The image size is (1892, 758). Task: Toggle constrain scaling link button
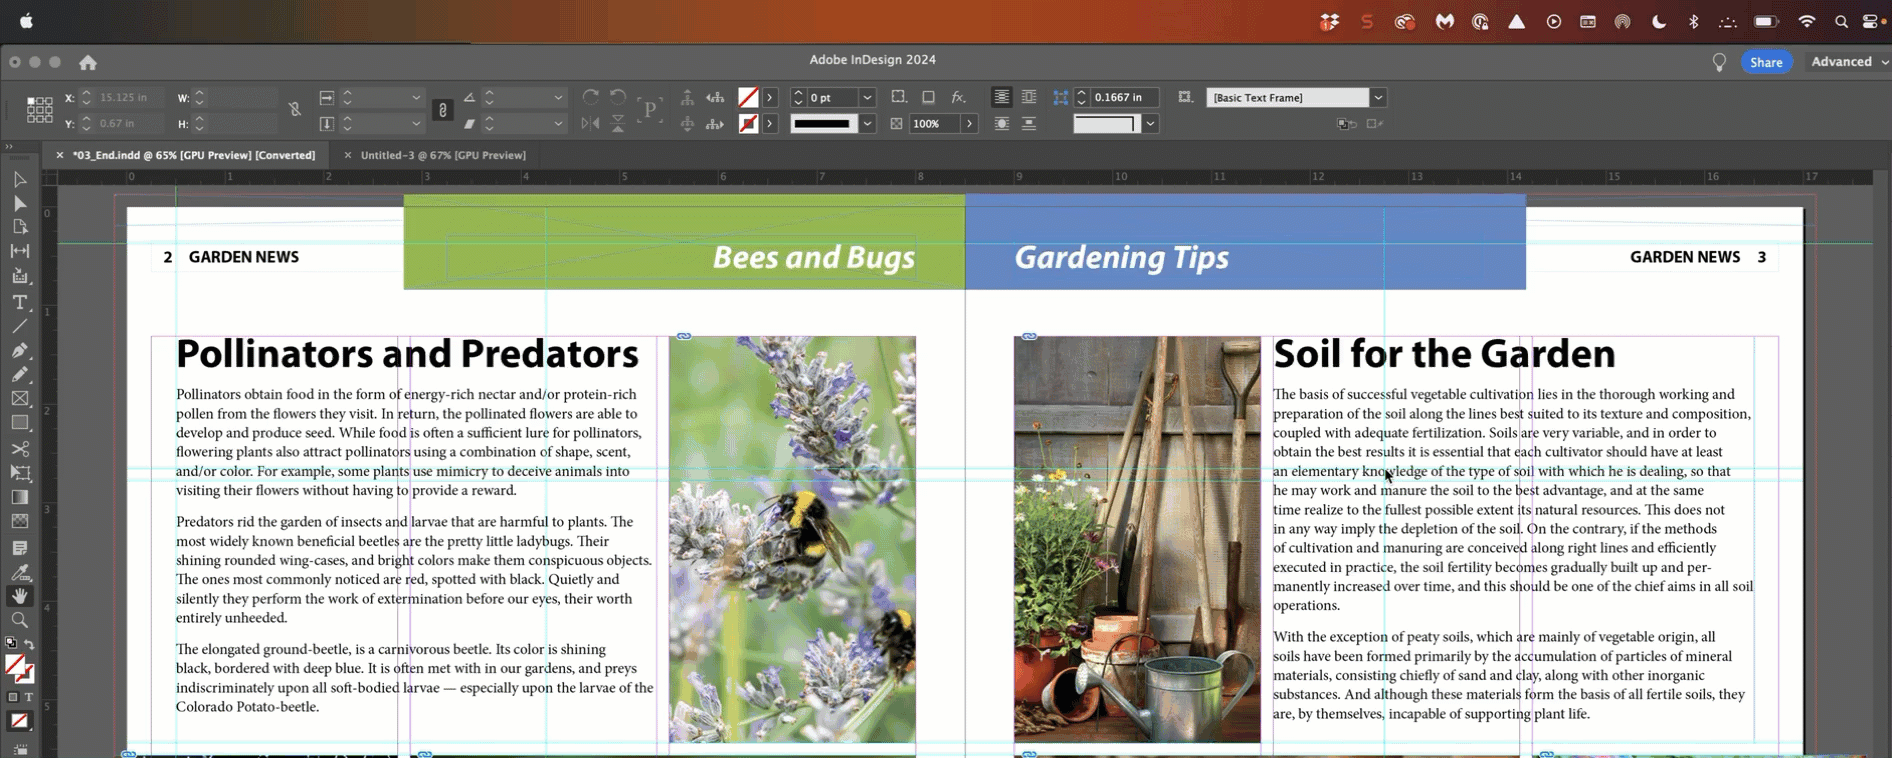coord(442,110)
